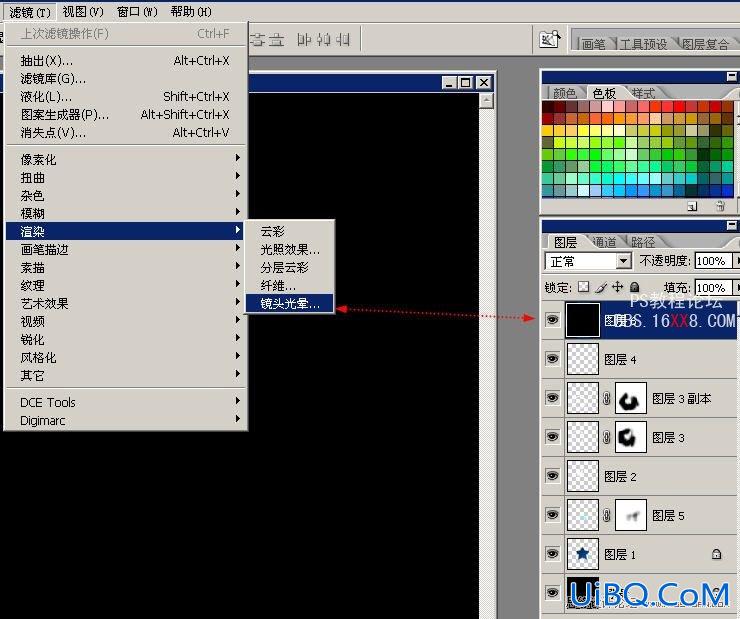Open Extract (抽出) filter
Screen dimensions: 740x619
click(126, 60)
